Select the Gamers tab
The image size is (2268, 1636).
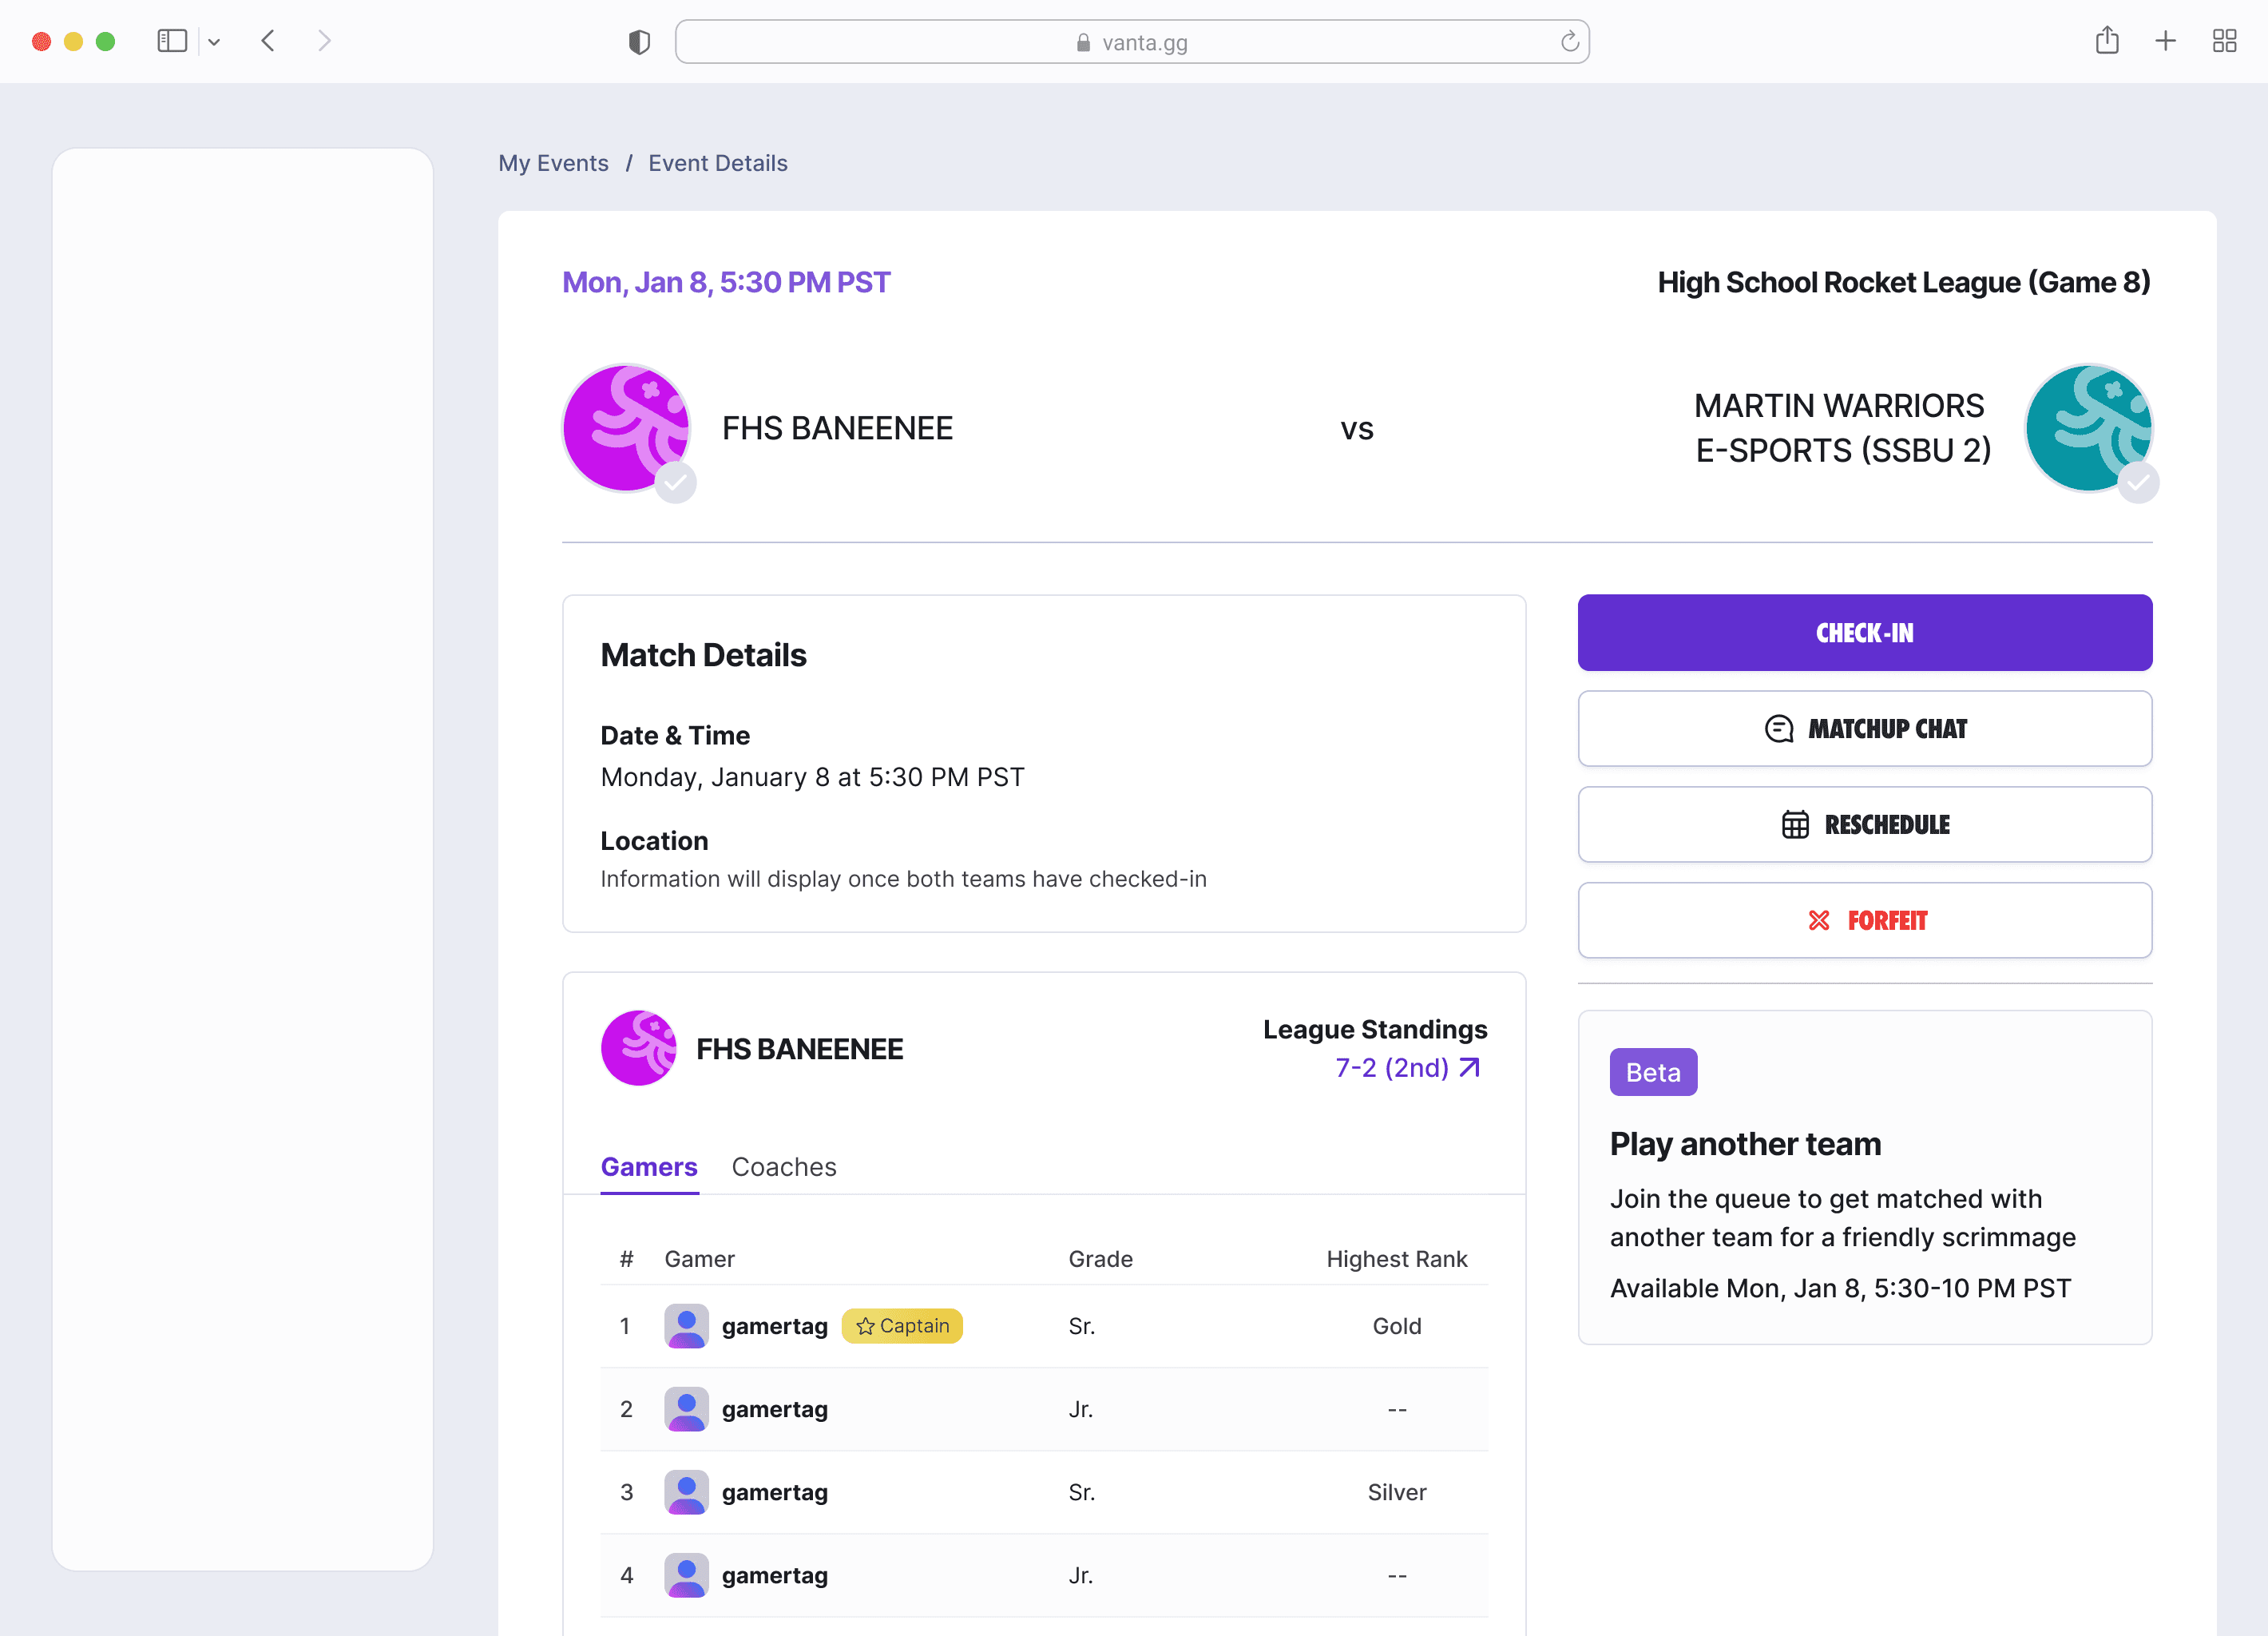(x=648, y=1167)
